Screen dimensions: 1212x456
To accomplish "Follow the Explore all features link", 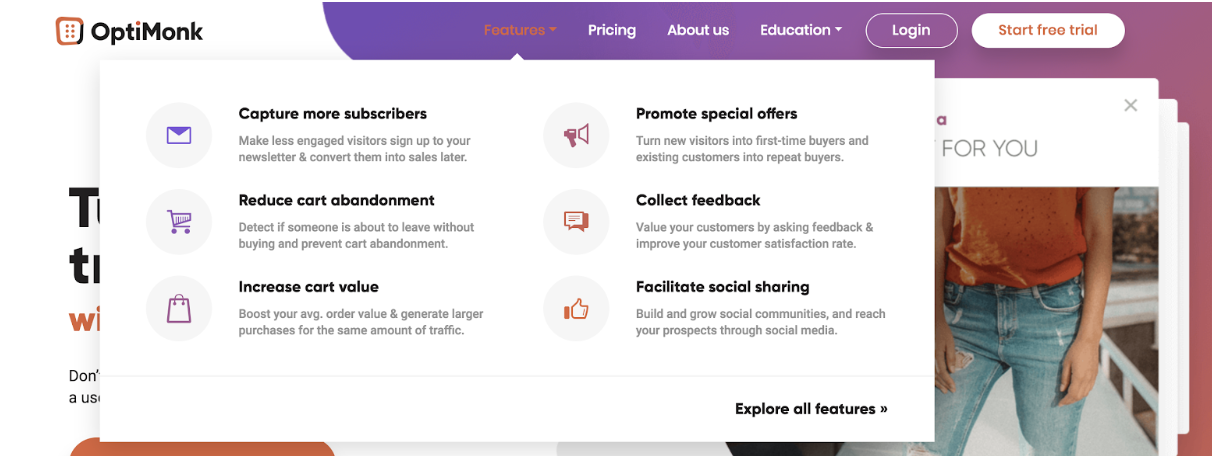I will coord(811,408).
